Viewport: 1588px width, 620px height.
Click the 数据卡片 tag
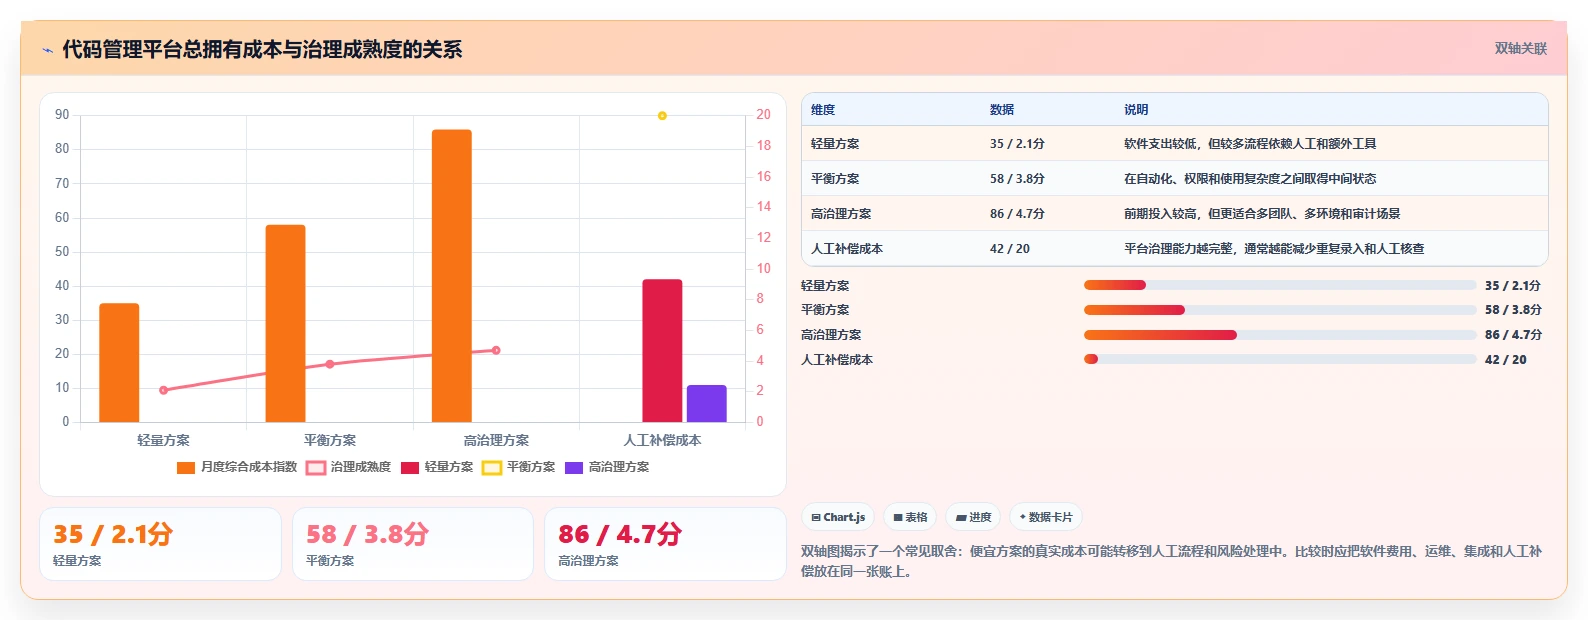click(x=1046, y=517)
